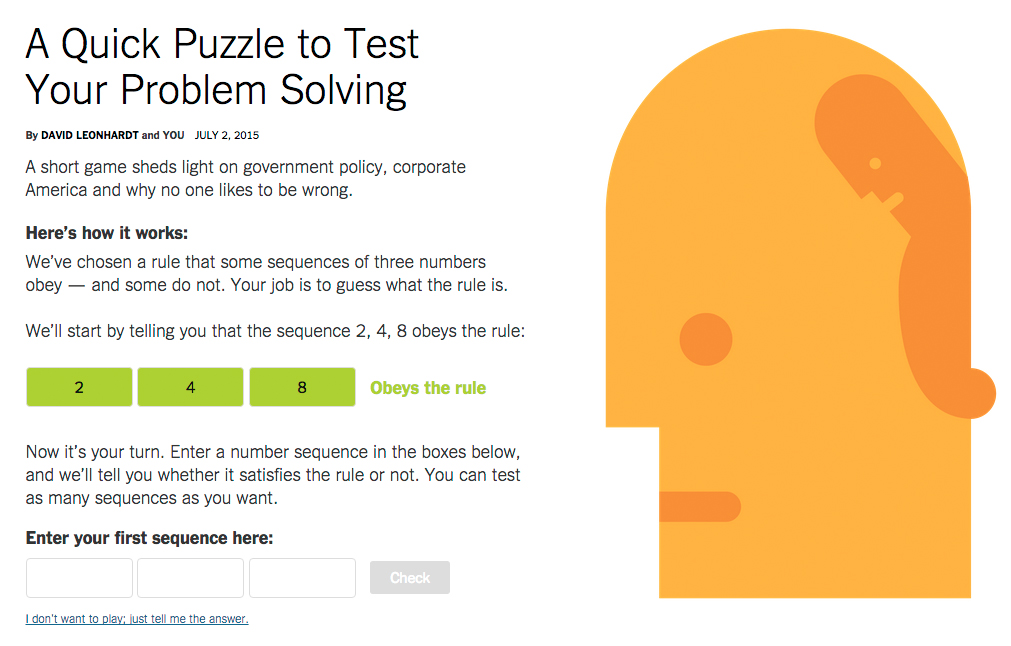This screenshot has width=1011, height=646.
Task: Click the headline "A Quick Puzzle to Test"
Action: click(x=222, y=44)
